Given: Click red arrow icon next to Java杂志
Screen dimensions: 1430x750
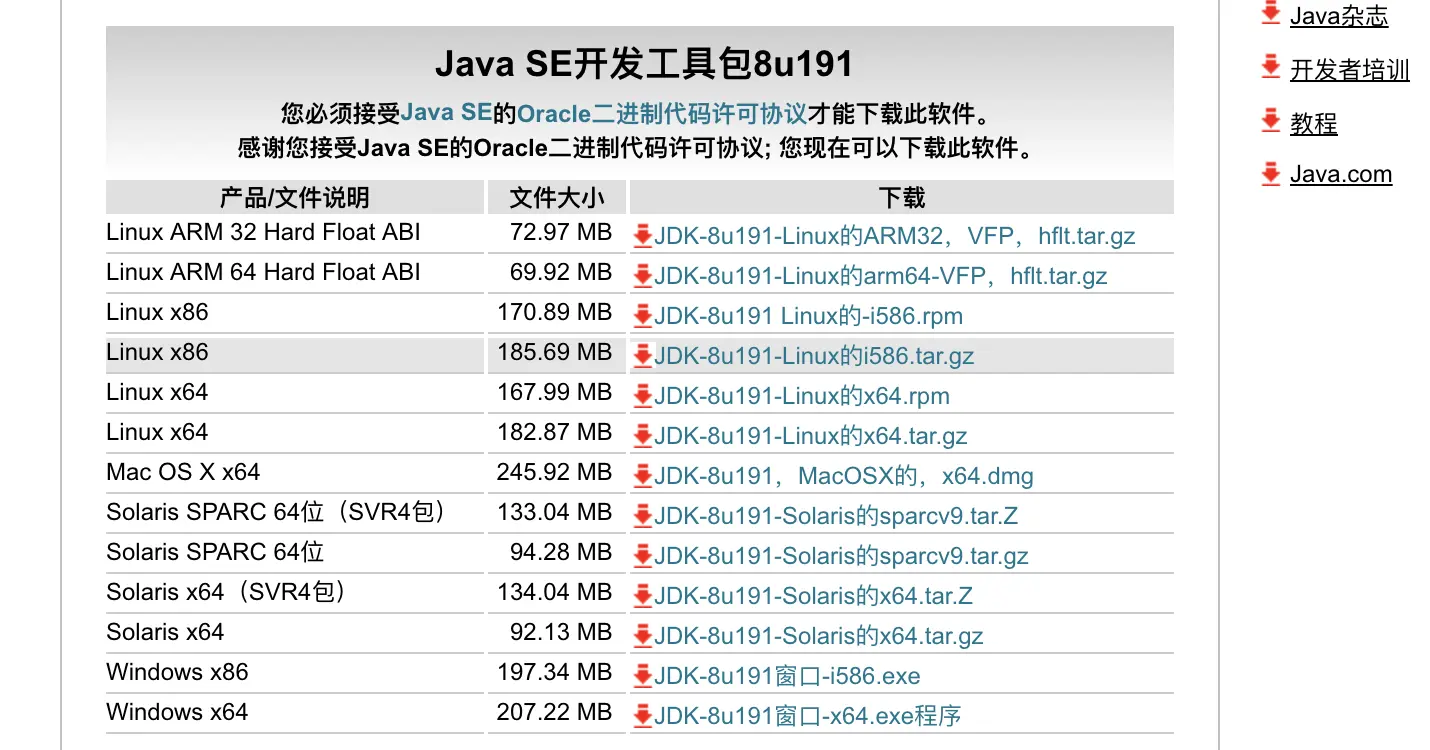Looking at the screenshot, I should (x=1271, y=14).
